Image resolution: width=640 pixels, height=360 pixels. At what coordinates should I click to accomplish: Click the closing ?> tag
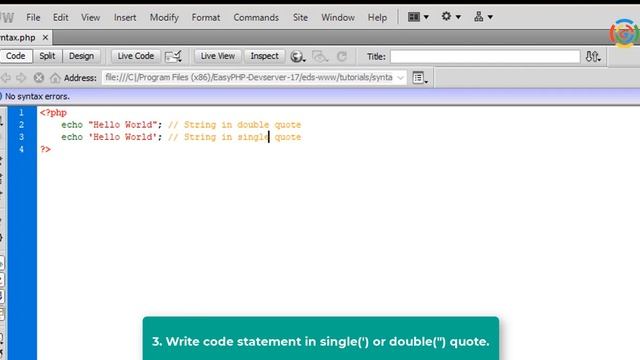[45, 149]
